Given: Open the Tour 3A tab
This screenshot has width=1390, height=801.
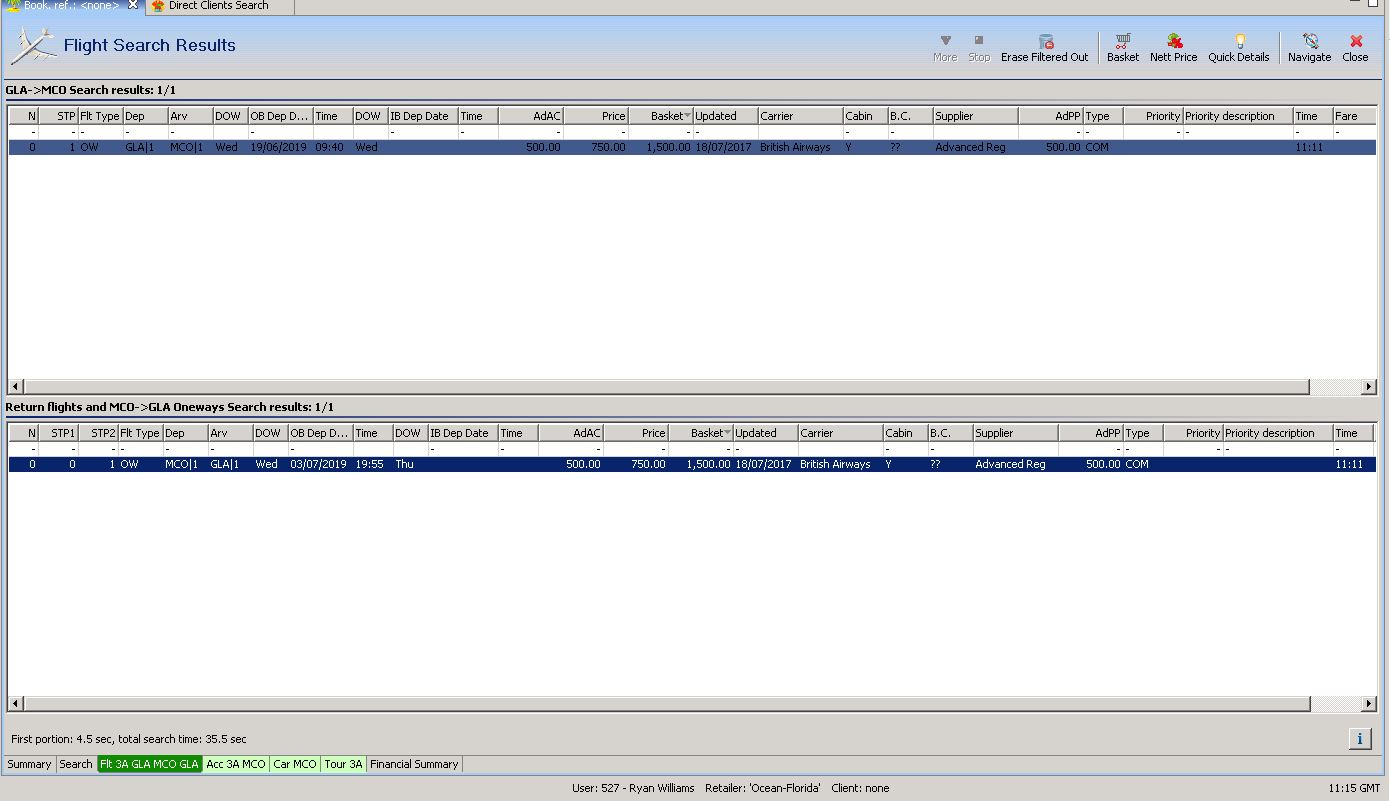Looking at the screenshot, I should click(343, 764).
